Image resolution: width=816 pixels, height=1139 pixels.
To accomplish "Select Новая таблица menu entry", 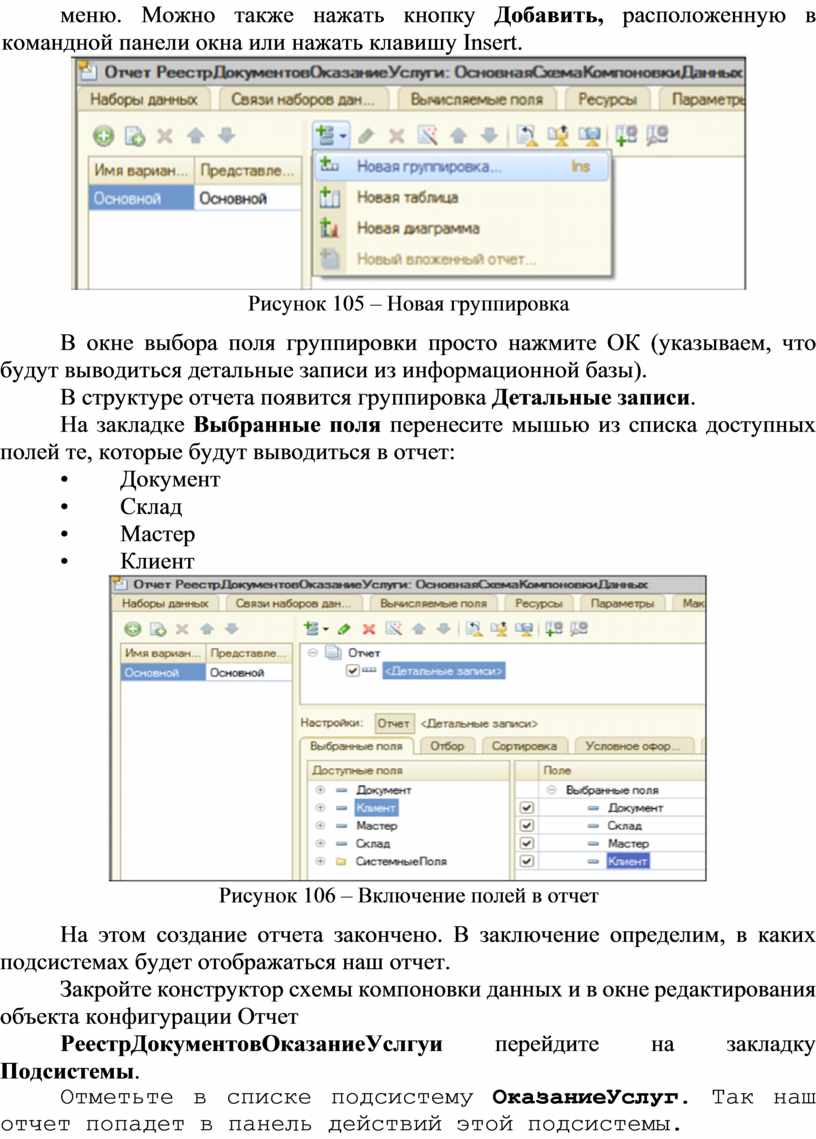I will 462,197.
